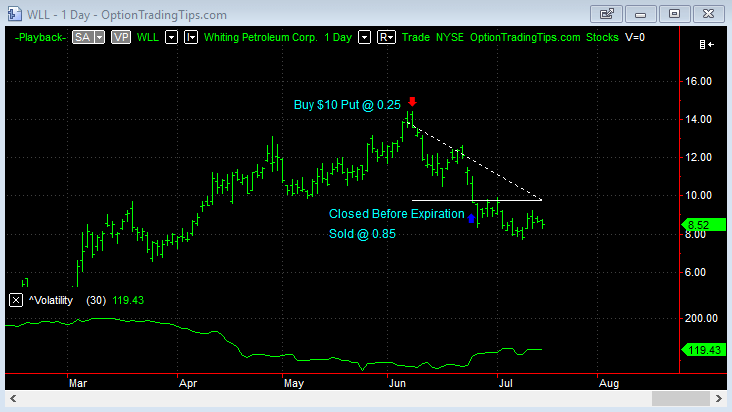Click the (30) volatility period parameter

(96, 300)
